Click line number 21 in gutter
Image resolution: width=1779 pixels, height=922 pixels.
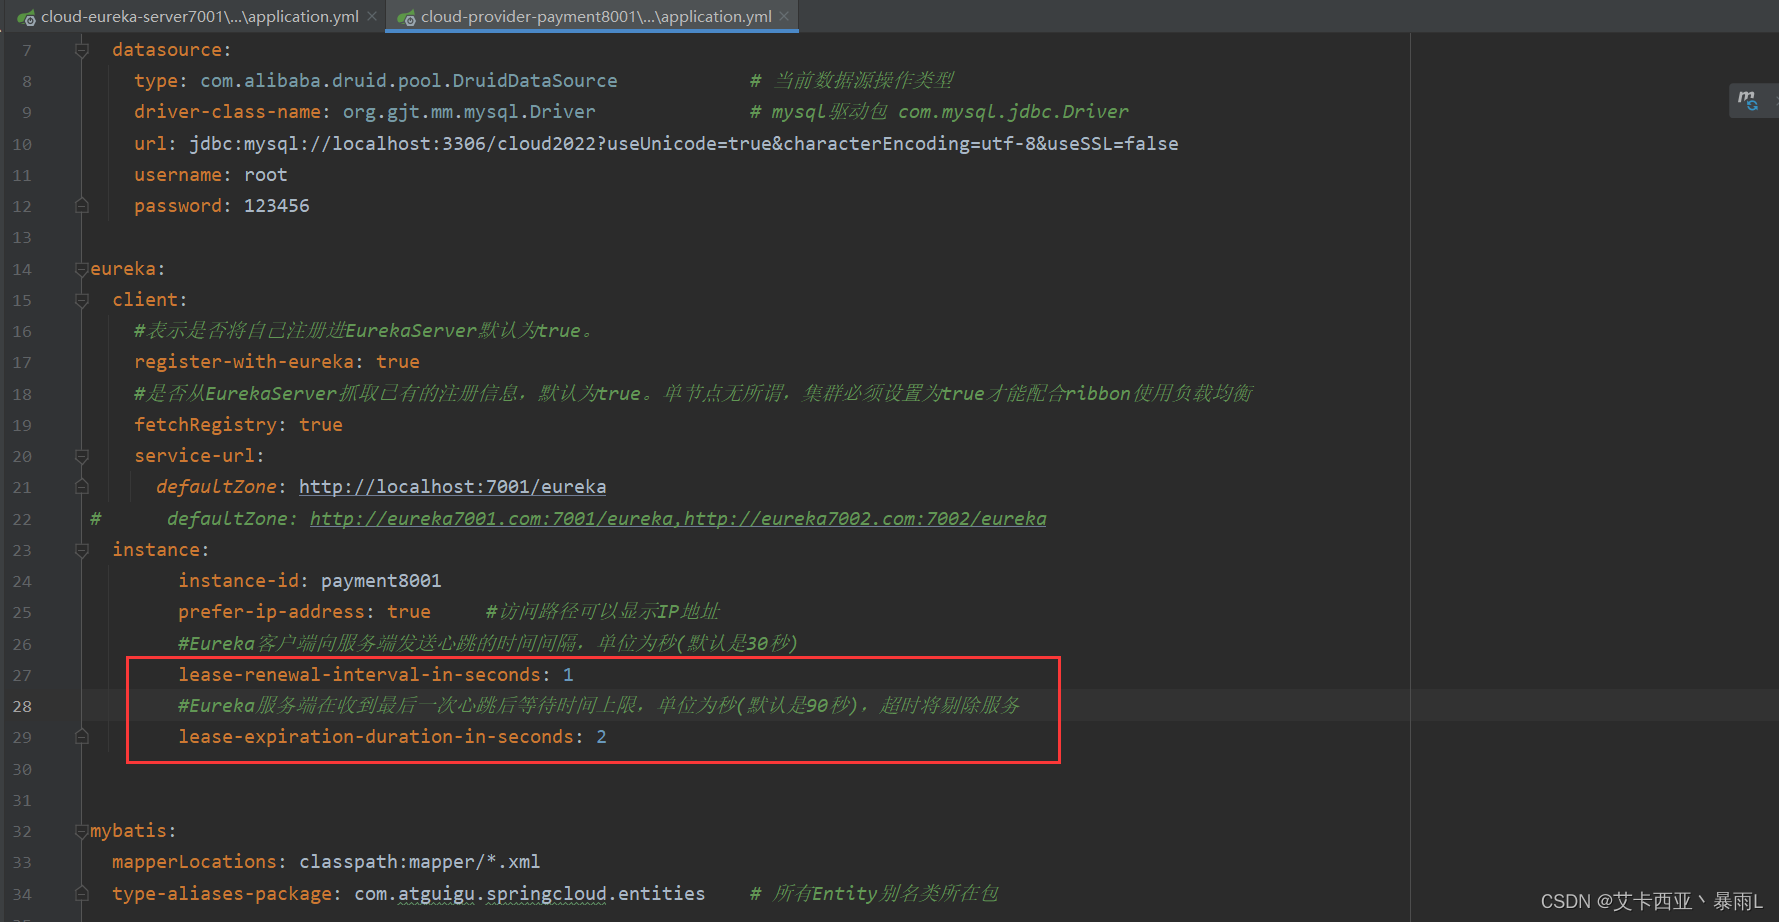pyautogui.click(x=22, y=487)
